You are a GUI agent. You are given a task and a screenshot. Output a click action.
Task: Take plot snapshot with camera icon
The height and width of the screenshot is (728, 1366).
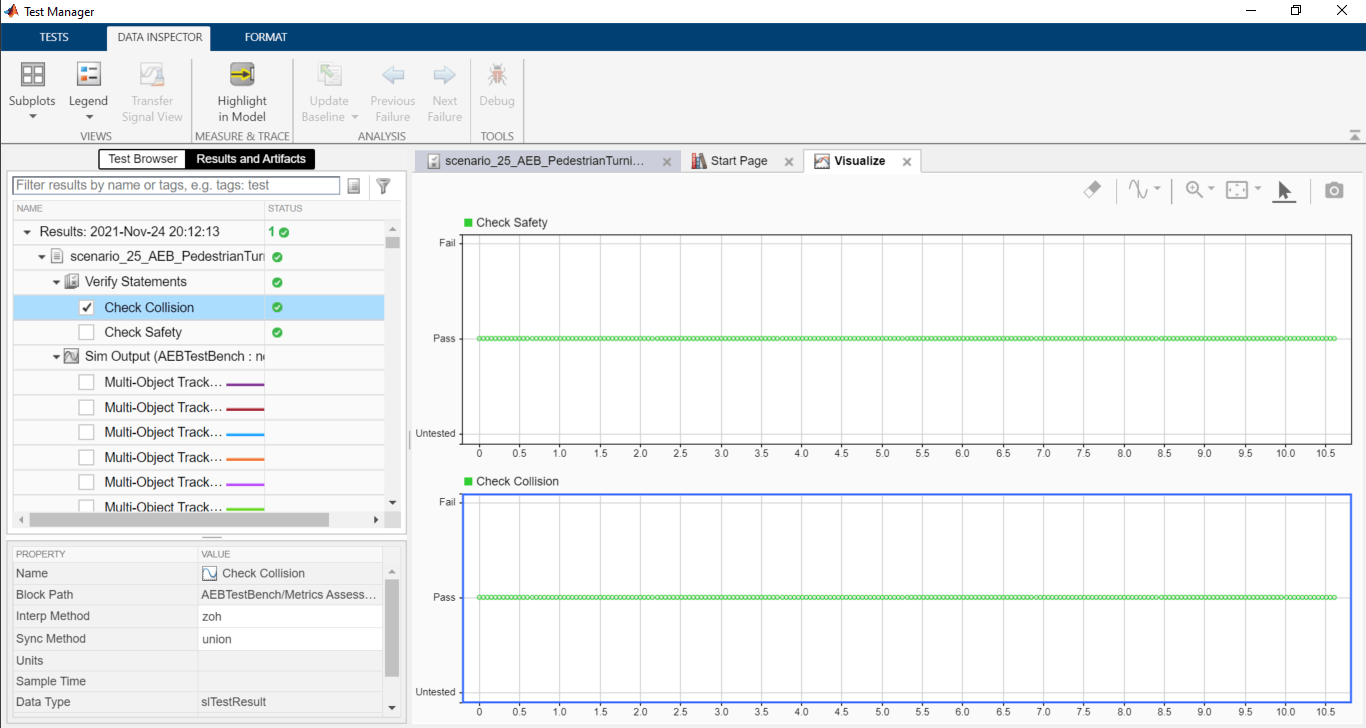1334,190
